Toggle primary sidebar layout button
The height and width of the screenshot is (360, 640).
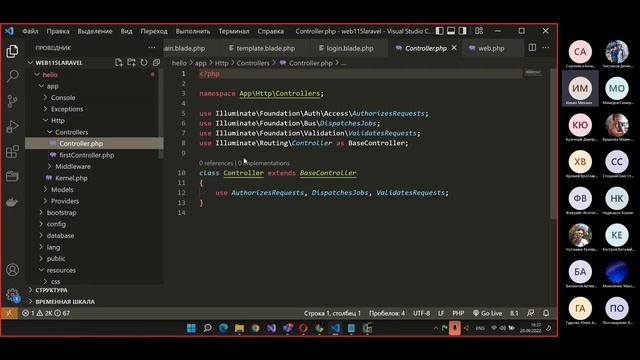tap(440, 31)
